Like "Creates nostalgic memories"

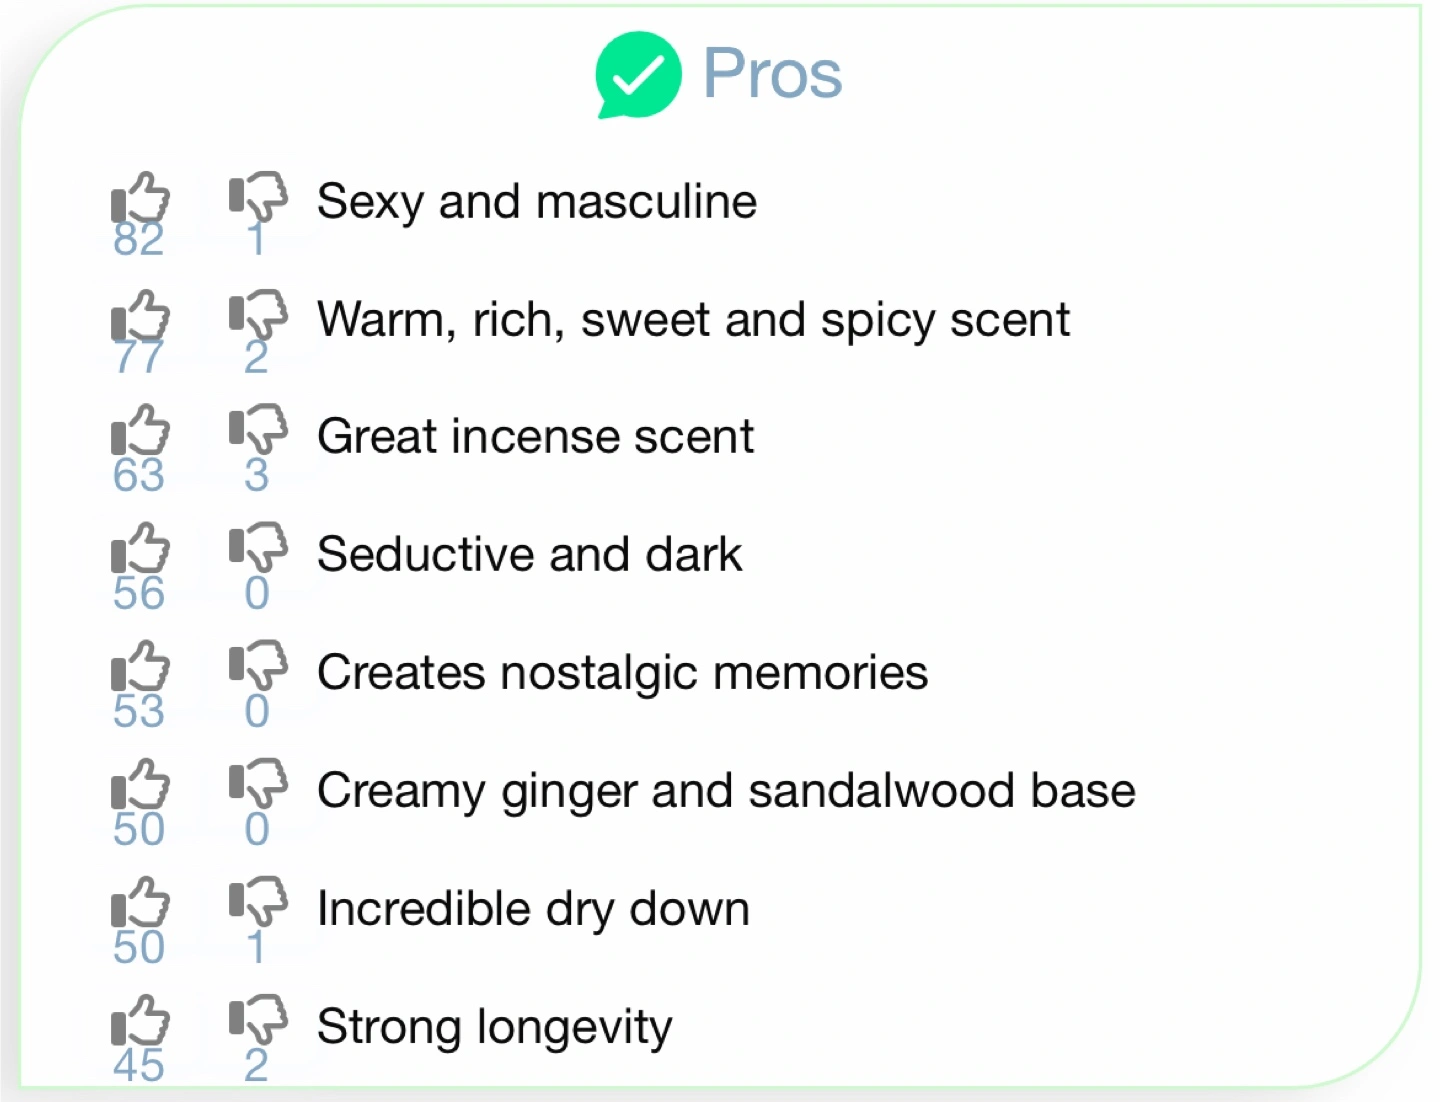pyautogui.click(x=140, y=666)
